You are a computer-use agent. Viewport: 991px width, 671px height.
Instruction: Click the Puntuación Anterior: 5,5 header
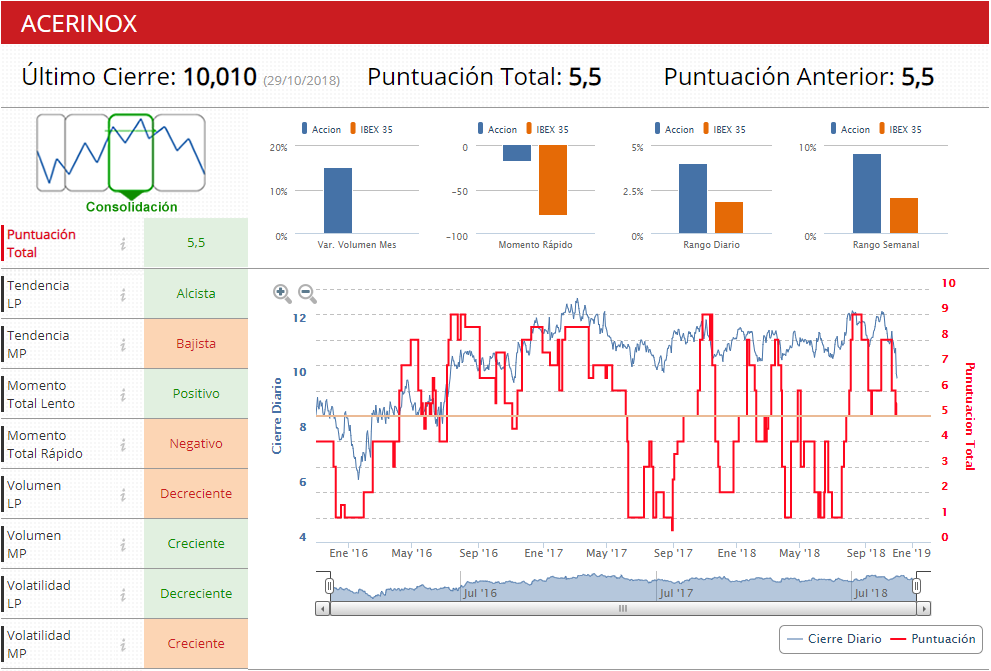point(799,76)
